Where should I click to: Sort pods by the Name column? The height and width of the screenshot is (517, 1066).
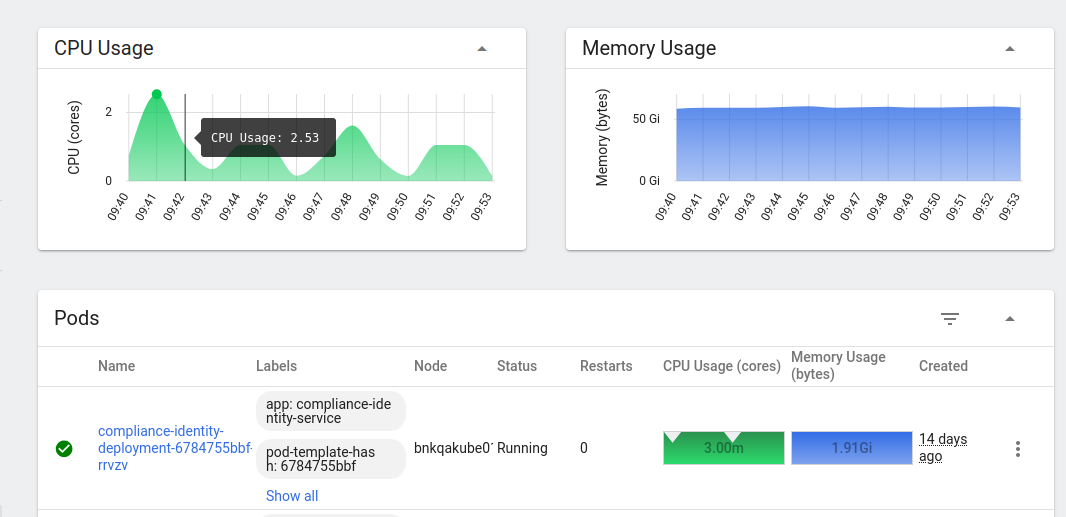(x=116, y=366)
